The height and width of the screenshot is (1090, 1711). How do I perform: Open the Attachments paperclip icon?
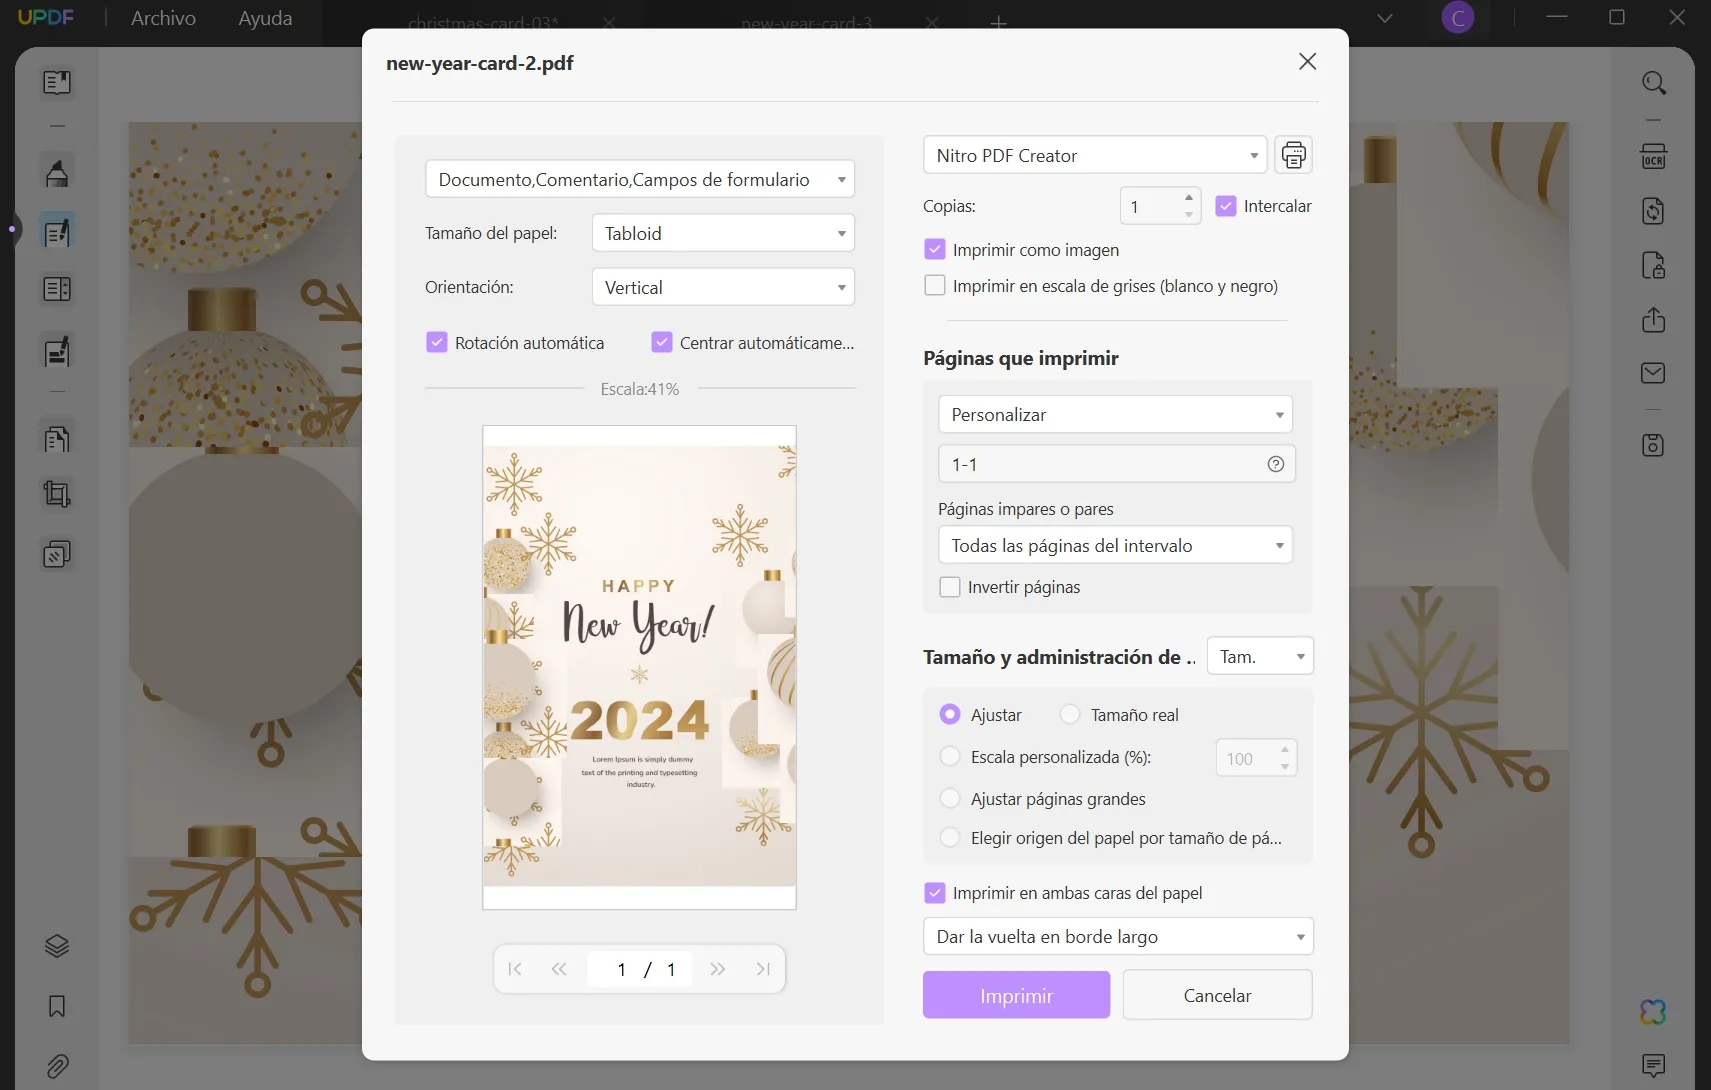[x=57, y=1066]
